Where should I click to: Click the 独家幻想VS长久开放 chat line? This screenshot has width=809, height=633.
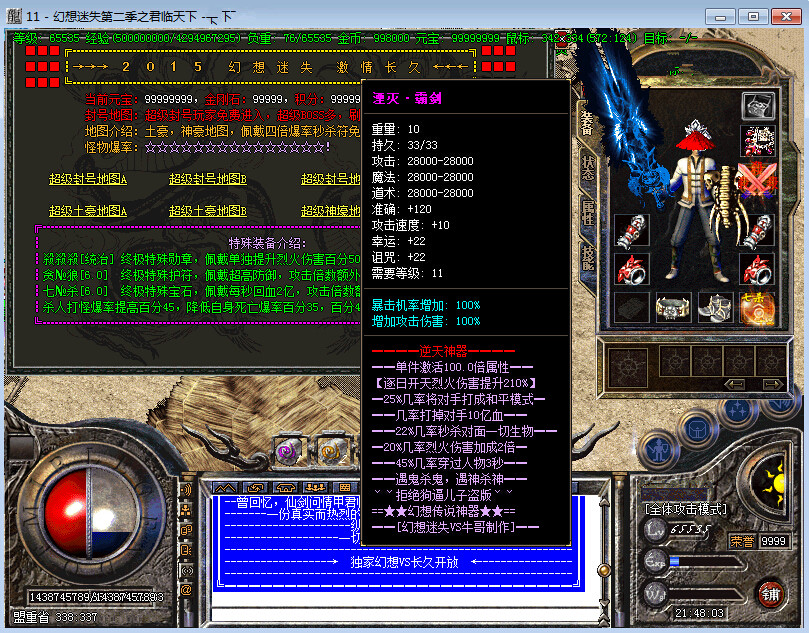[404, 562]
